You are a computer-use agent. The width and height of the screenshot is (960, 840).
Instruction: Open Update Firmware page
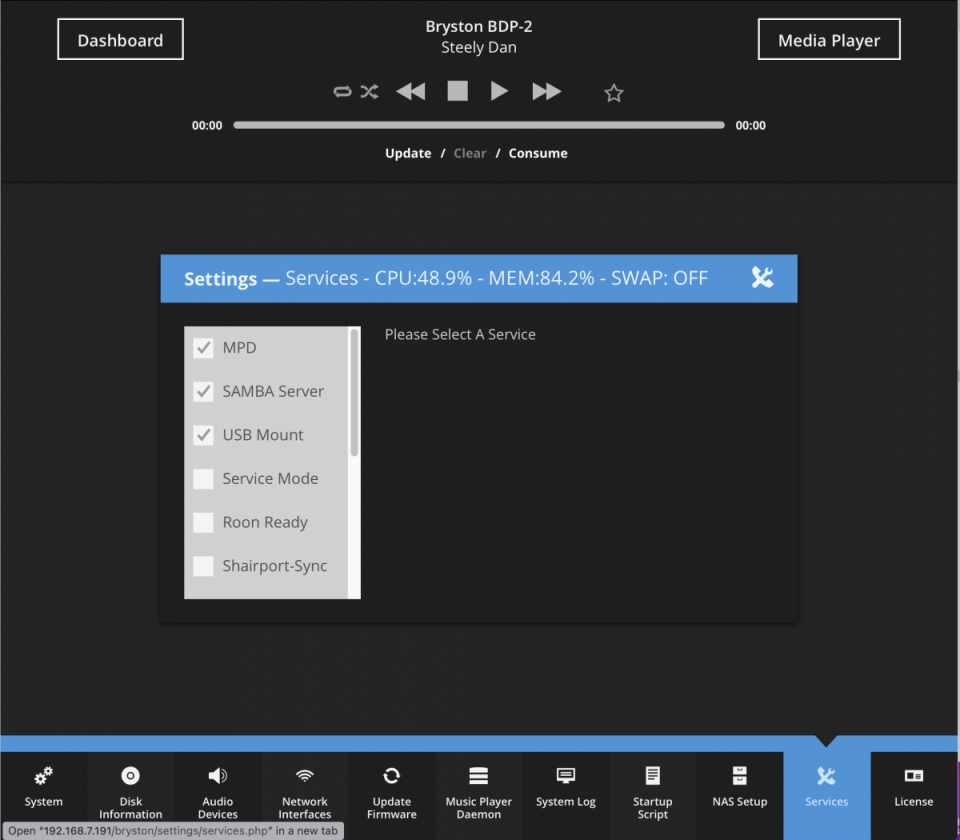click(391, 794)
